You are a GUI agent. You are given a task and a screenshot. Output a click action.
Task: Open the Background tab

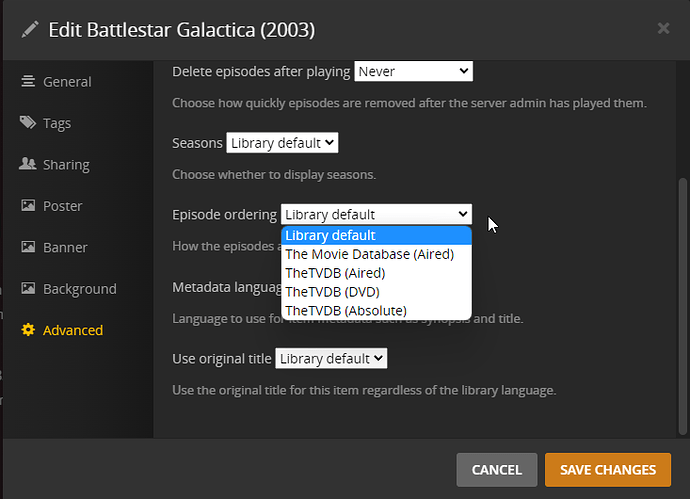click(x=80, y=289)
